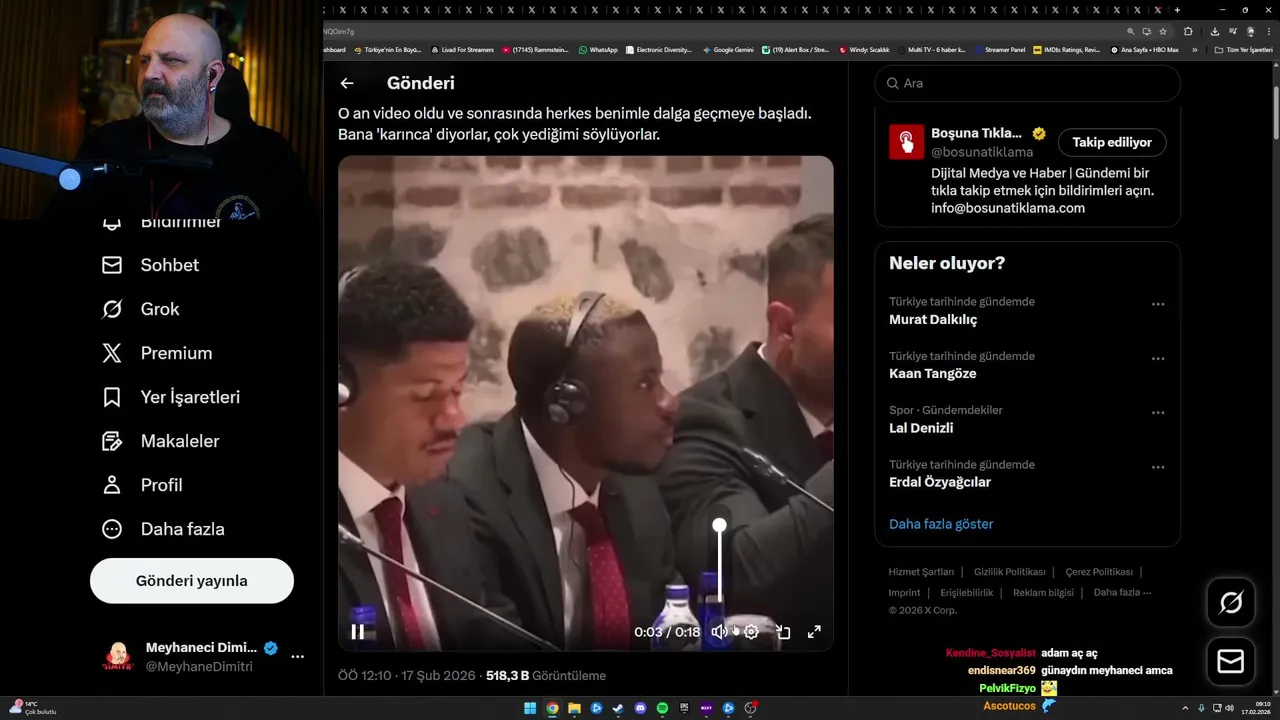
Task: Open Yer İşaretleri bookmarks
Action: [x=171, y=397]
